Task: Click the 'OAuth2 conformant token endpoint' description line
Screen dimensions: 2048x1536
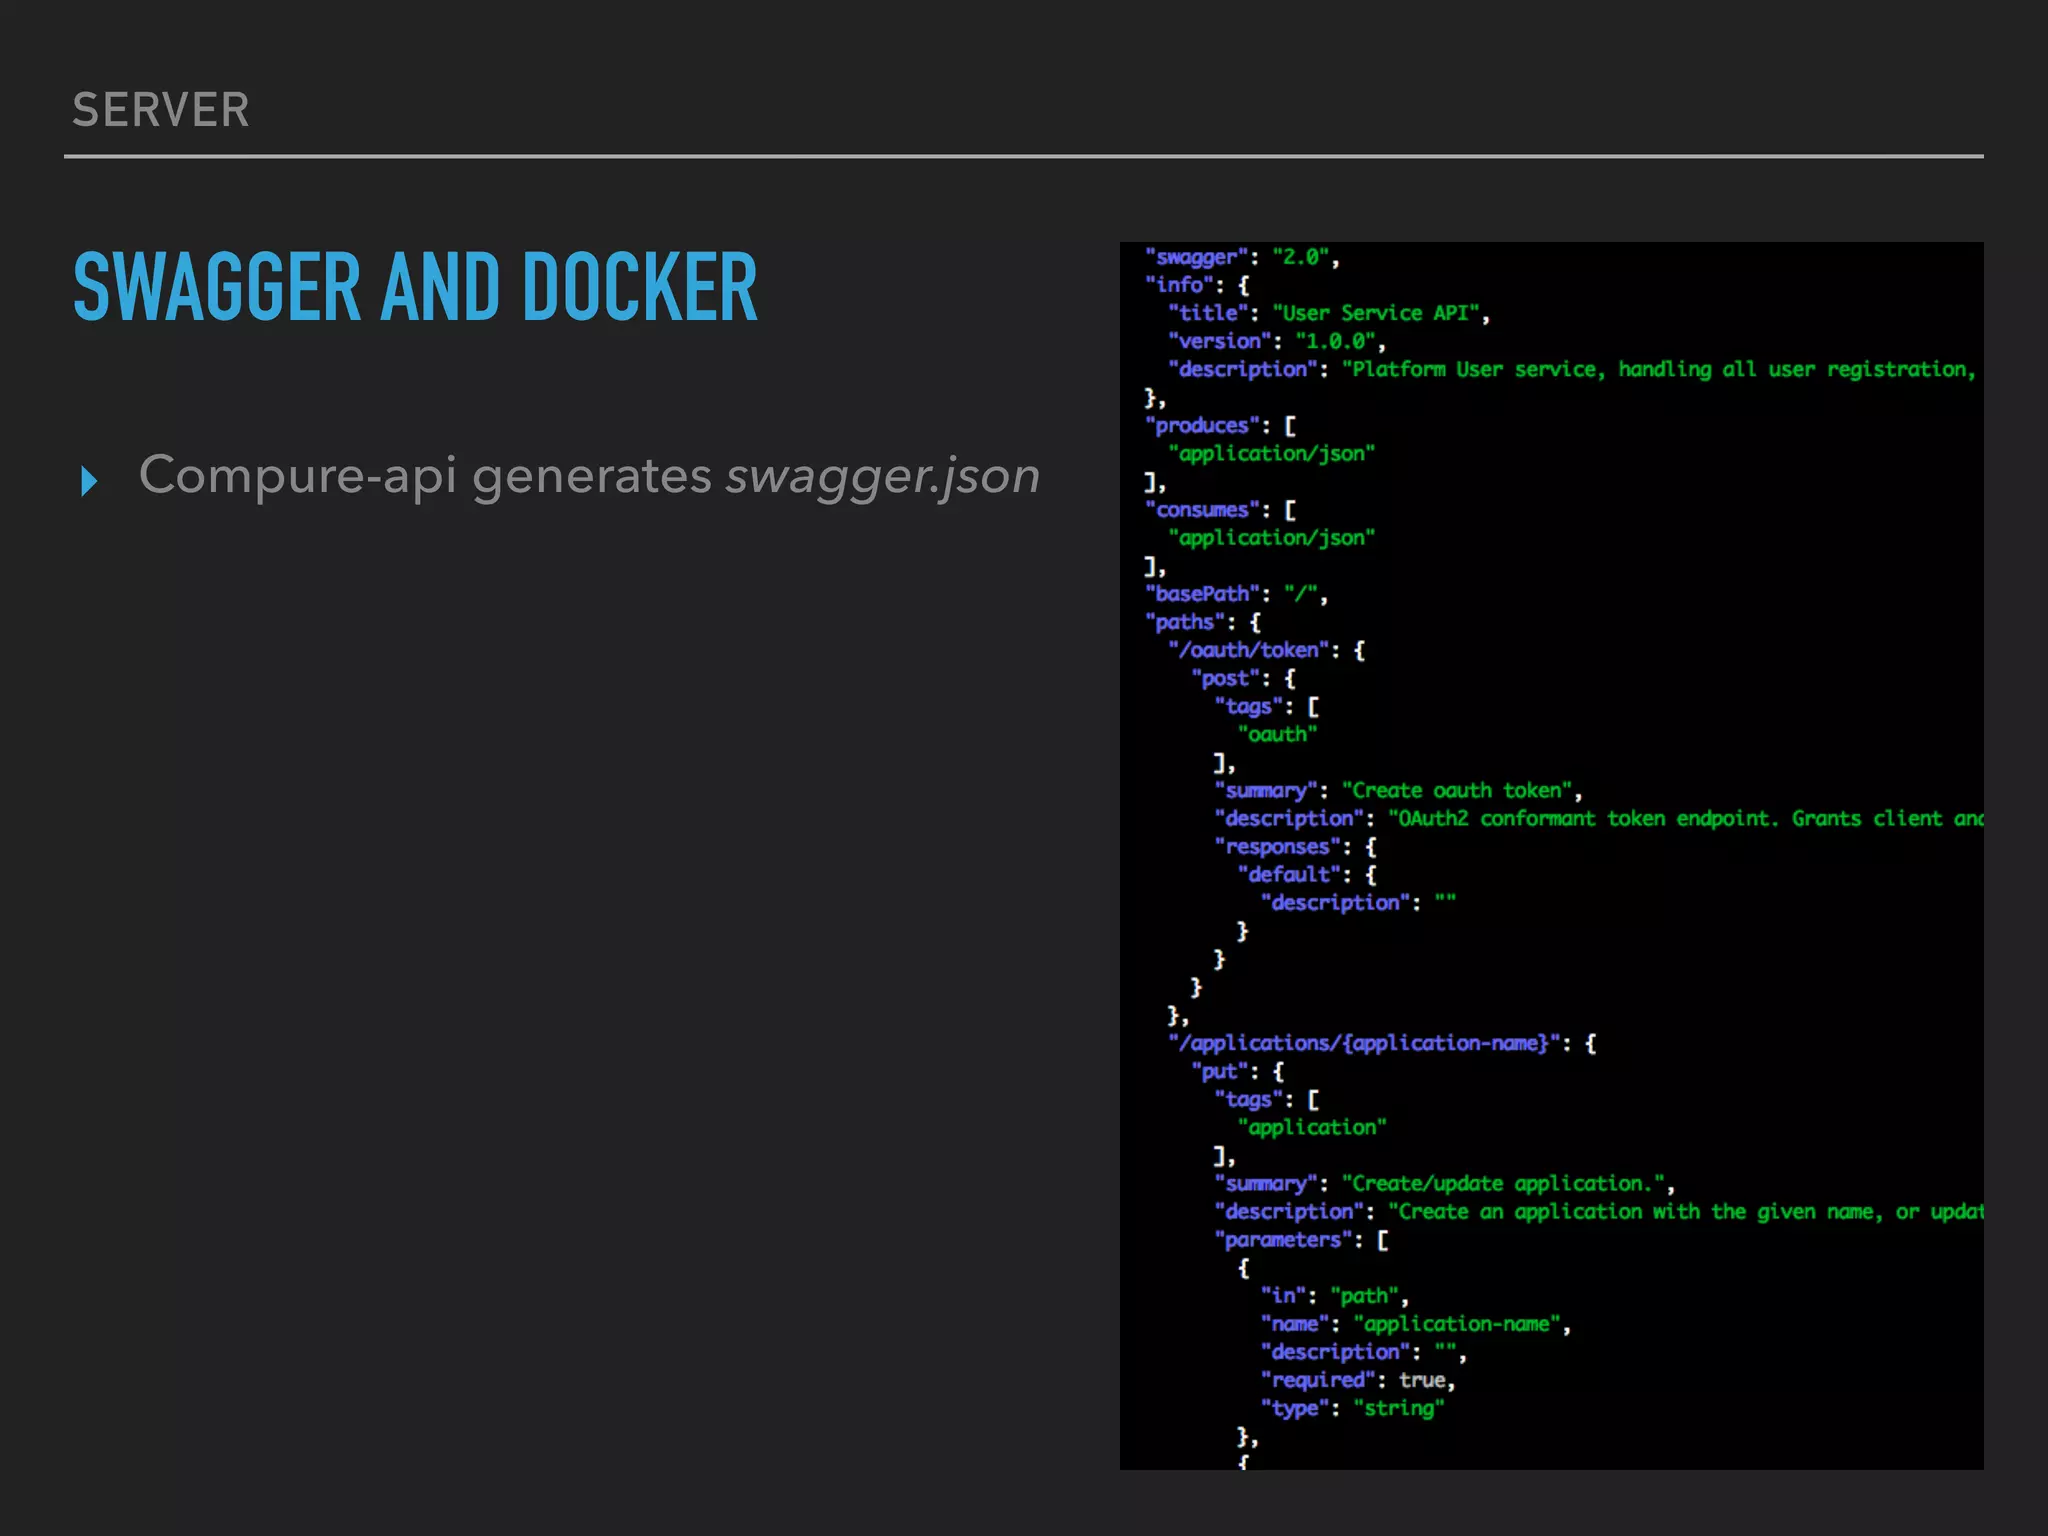Action: point(1599,818)
